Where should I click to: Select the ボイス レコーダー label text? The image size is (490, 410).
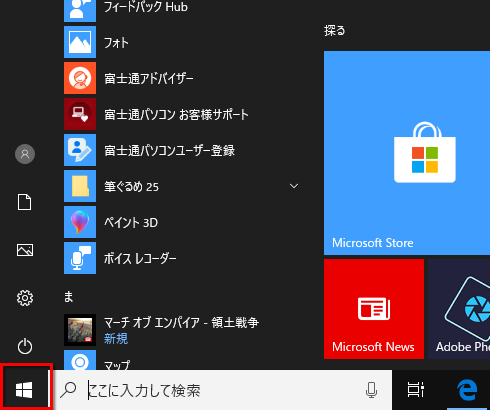click(140, 259)
